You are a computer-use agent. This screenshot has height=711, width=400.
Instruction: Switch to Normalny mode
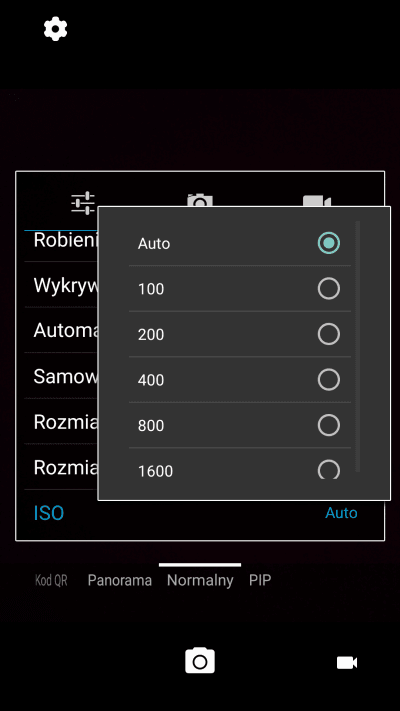tap(200, 580)
